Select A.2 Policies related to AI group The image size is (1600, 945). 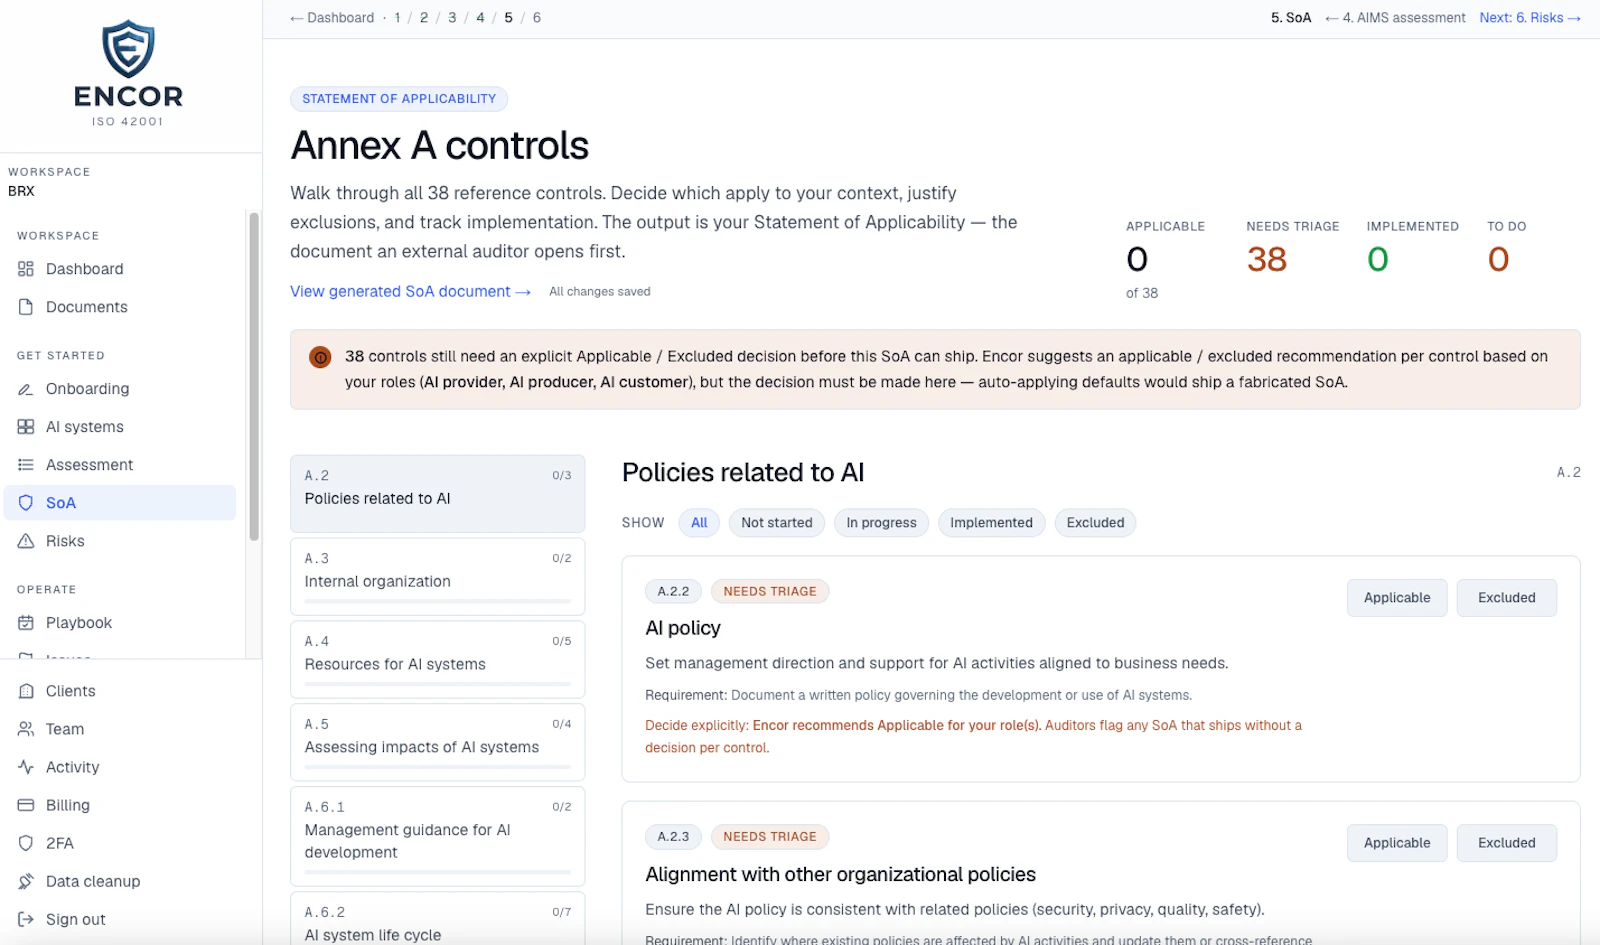[x=437, y=494]
